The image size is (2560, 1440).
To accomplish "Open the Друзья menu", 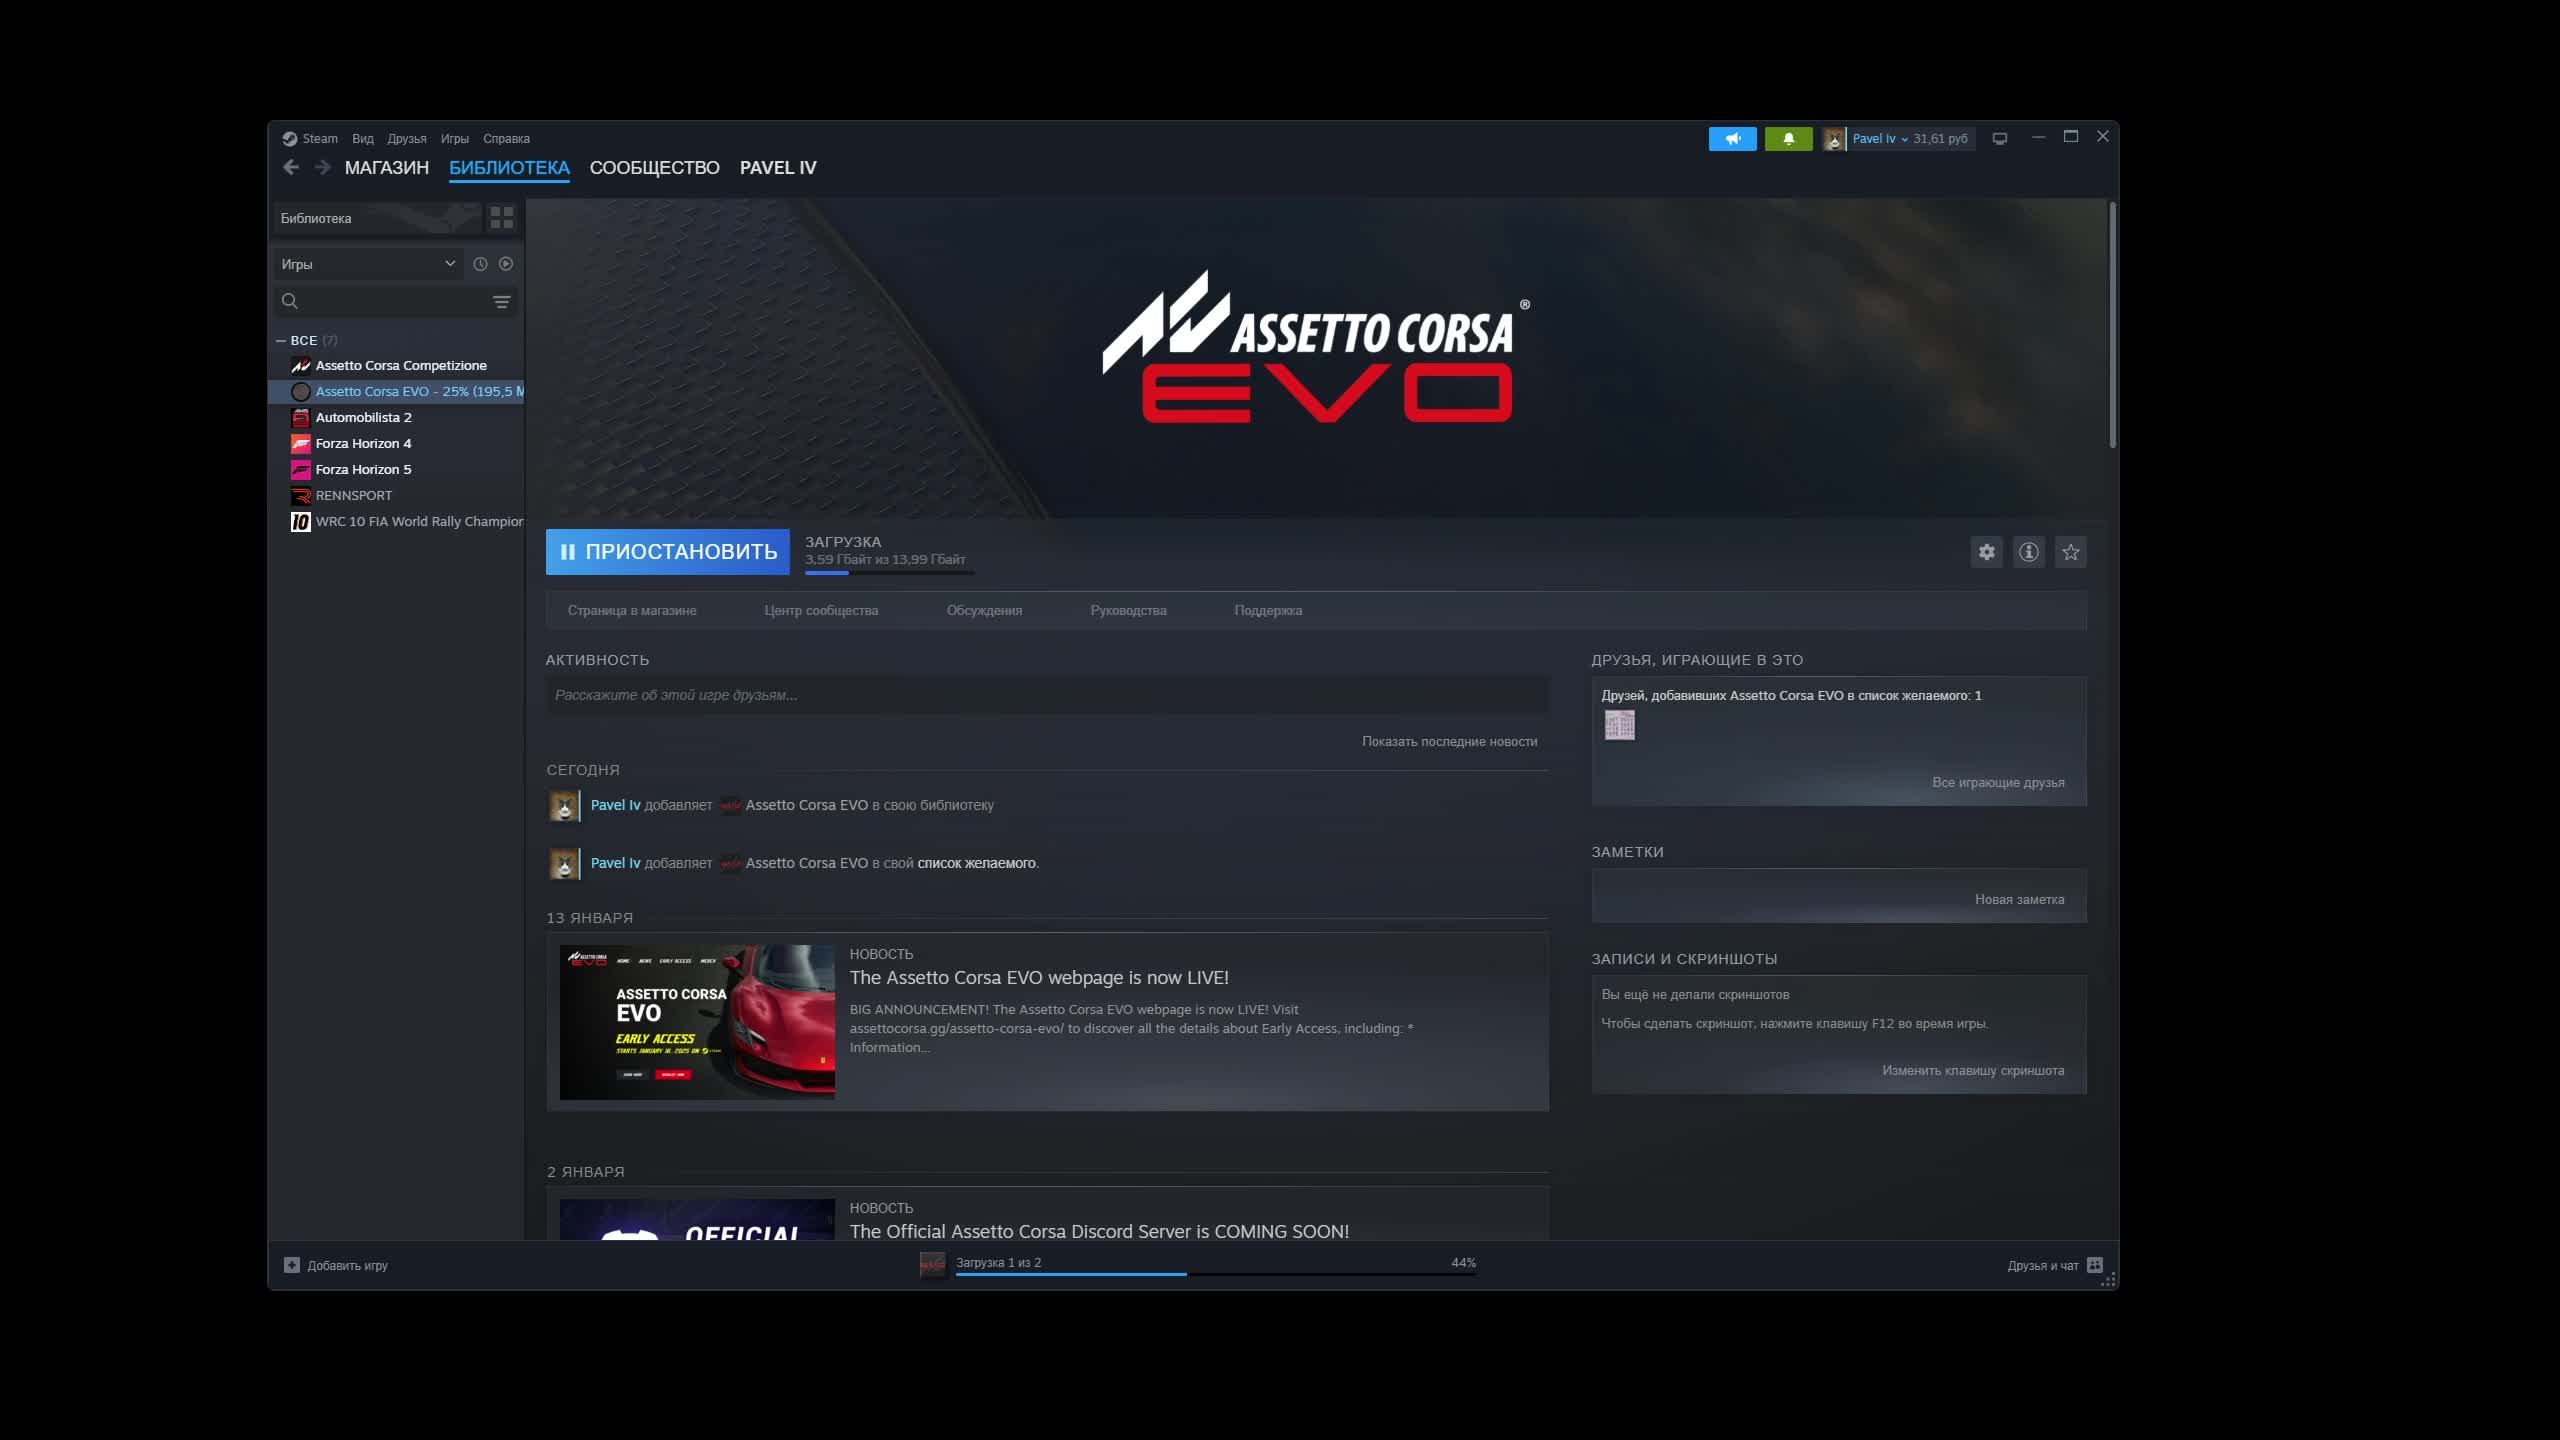I will 406,139.
